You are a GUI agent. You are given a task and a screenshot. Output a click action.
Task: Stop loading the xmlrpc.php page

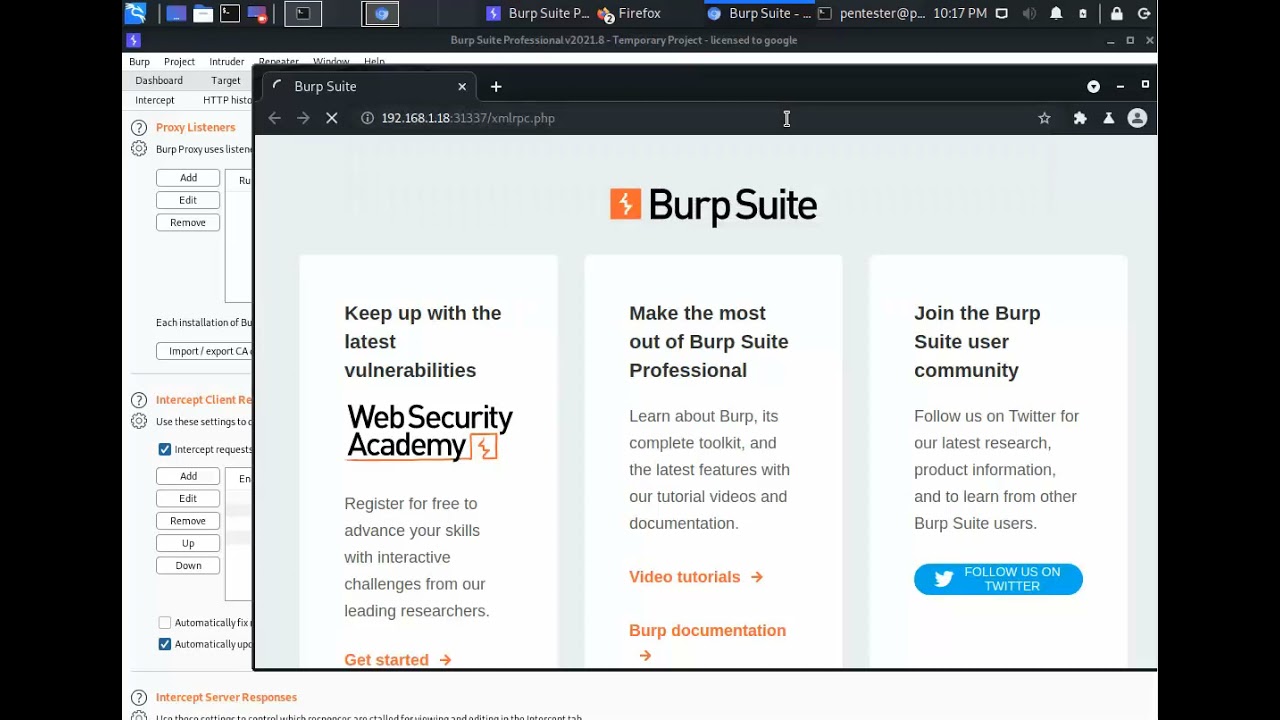click(x=332, y=118)
